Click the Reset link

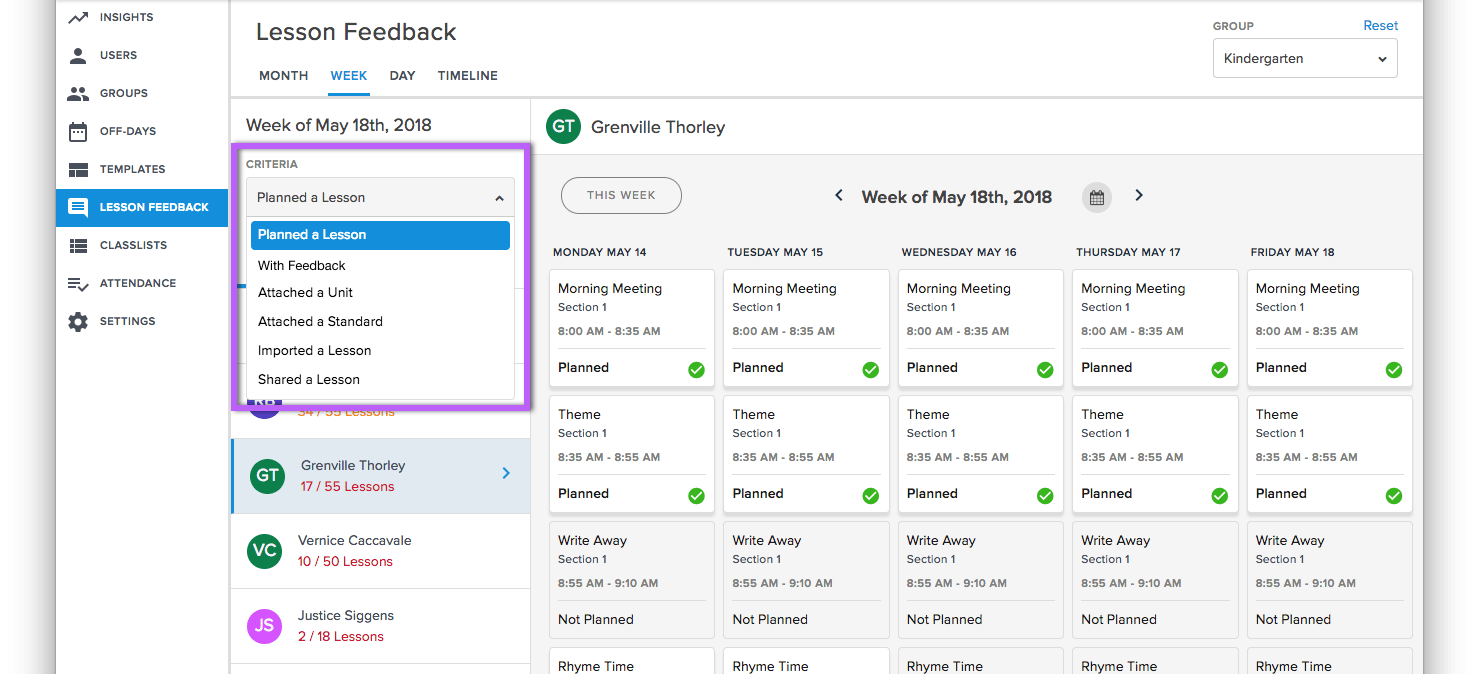pos(1381,26)
